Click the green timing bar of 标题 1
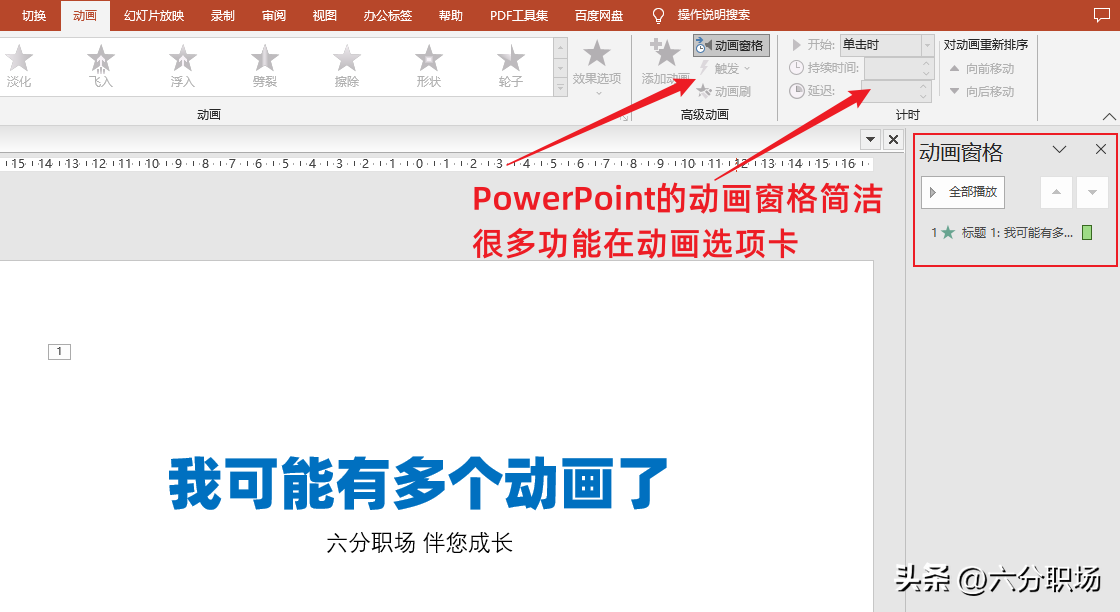1120x612 pixels. point(1087,232)
